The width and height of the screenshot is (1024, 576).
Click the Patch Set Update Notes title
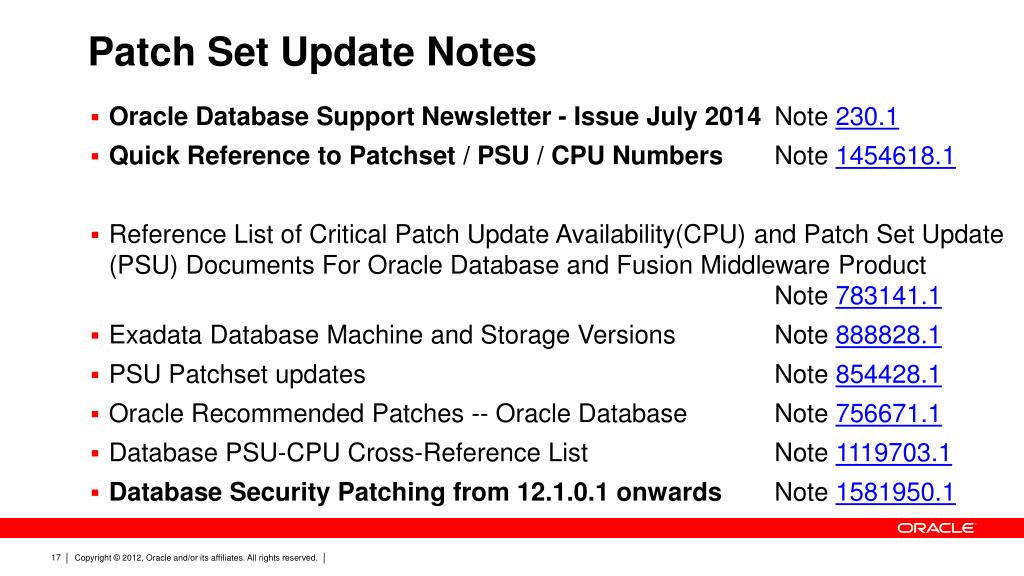pos(312,52)
